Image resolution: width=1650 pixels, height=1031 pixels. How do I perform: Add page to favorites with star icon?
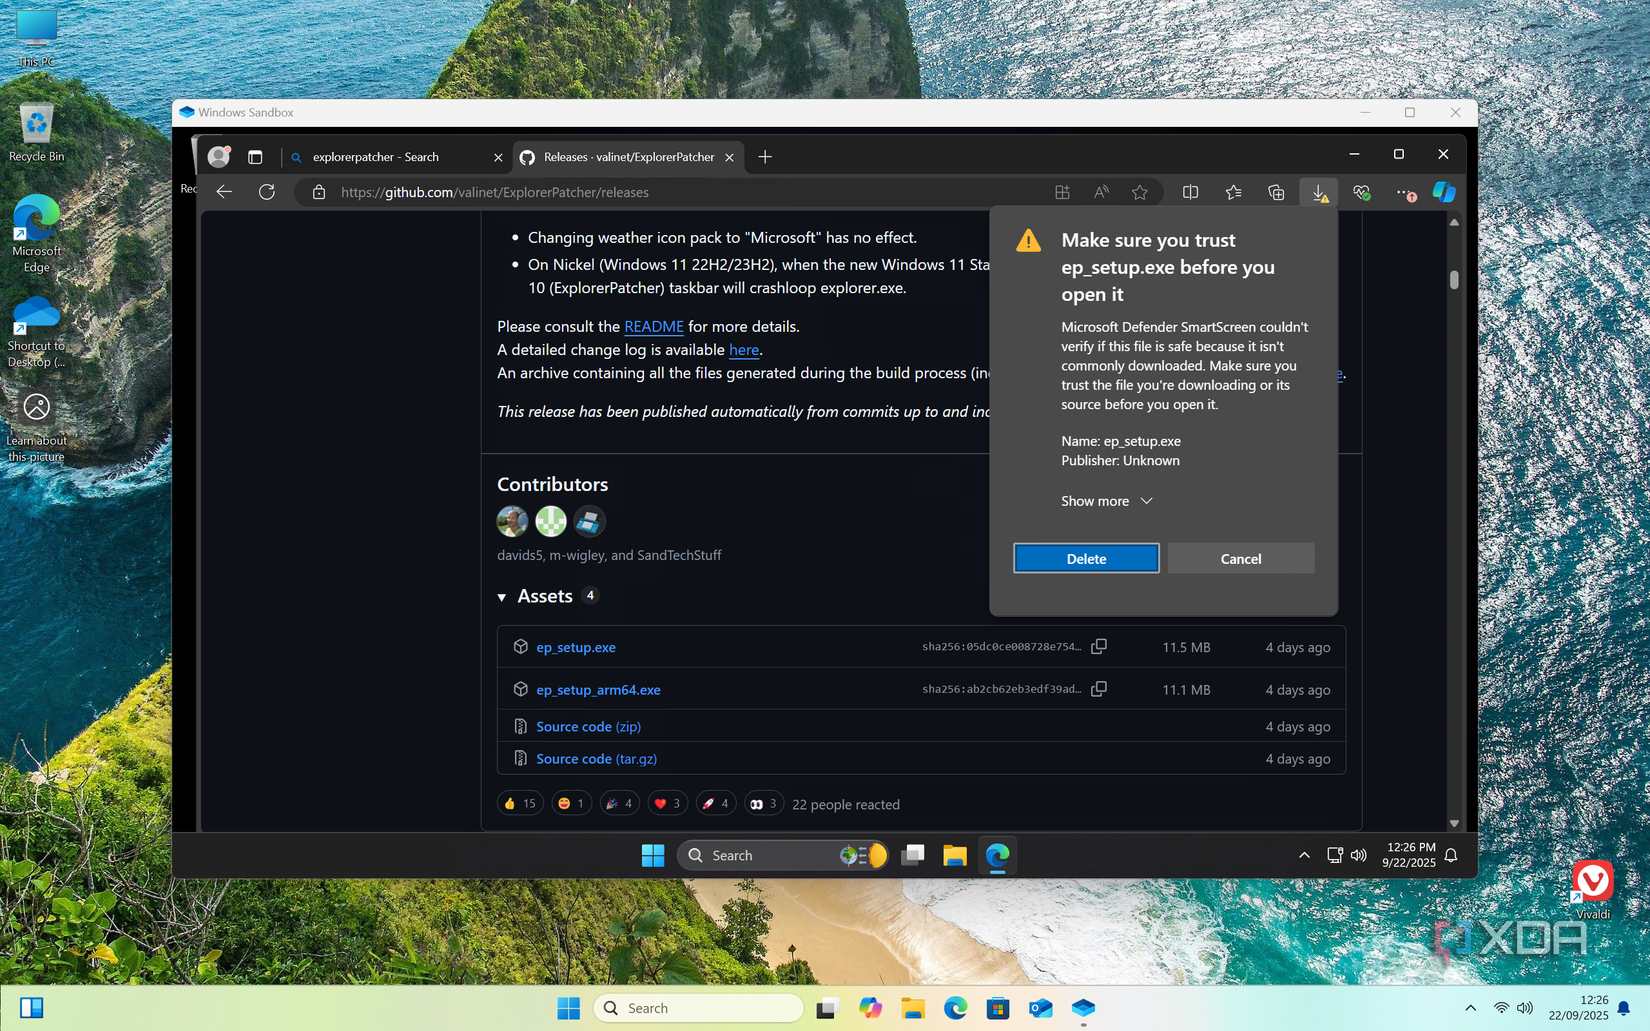click(1140, 192)
